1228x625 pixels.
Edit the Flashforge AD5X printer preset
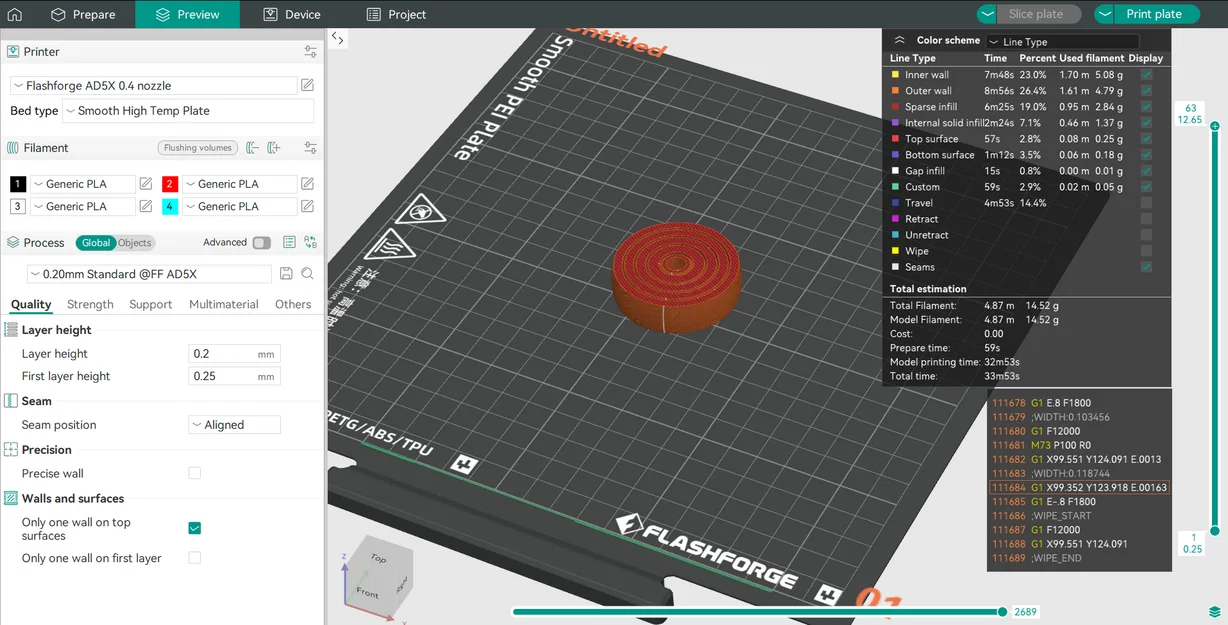tap(308, 86)
